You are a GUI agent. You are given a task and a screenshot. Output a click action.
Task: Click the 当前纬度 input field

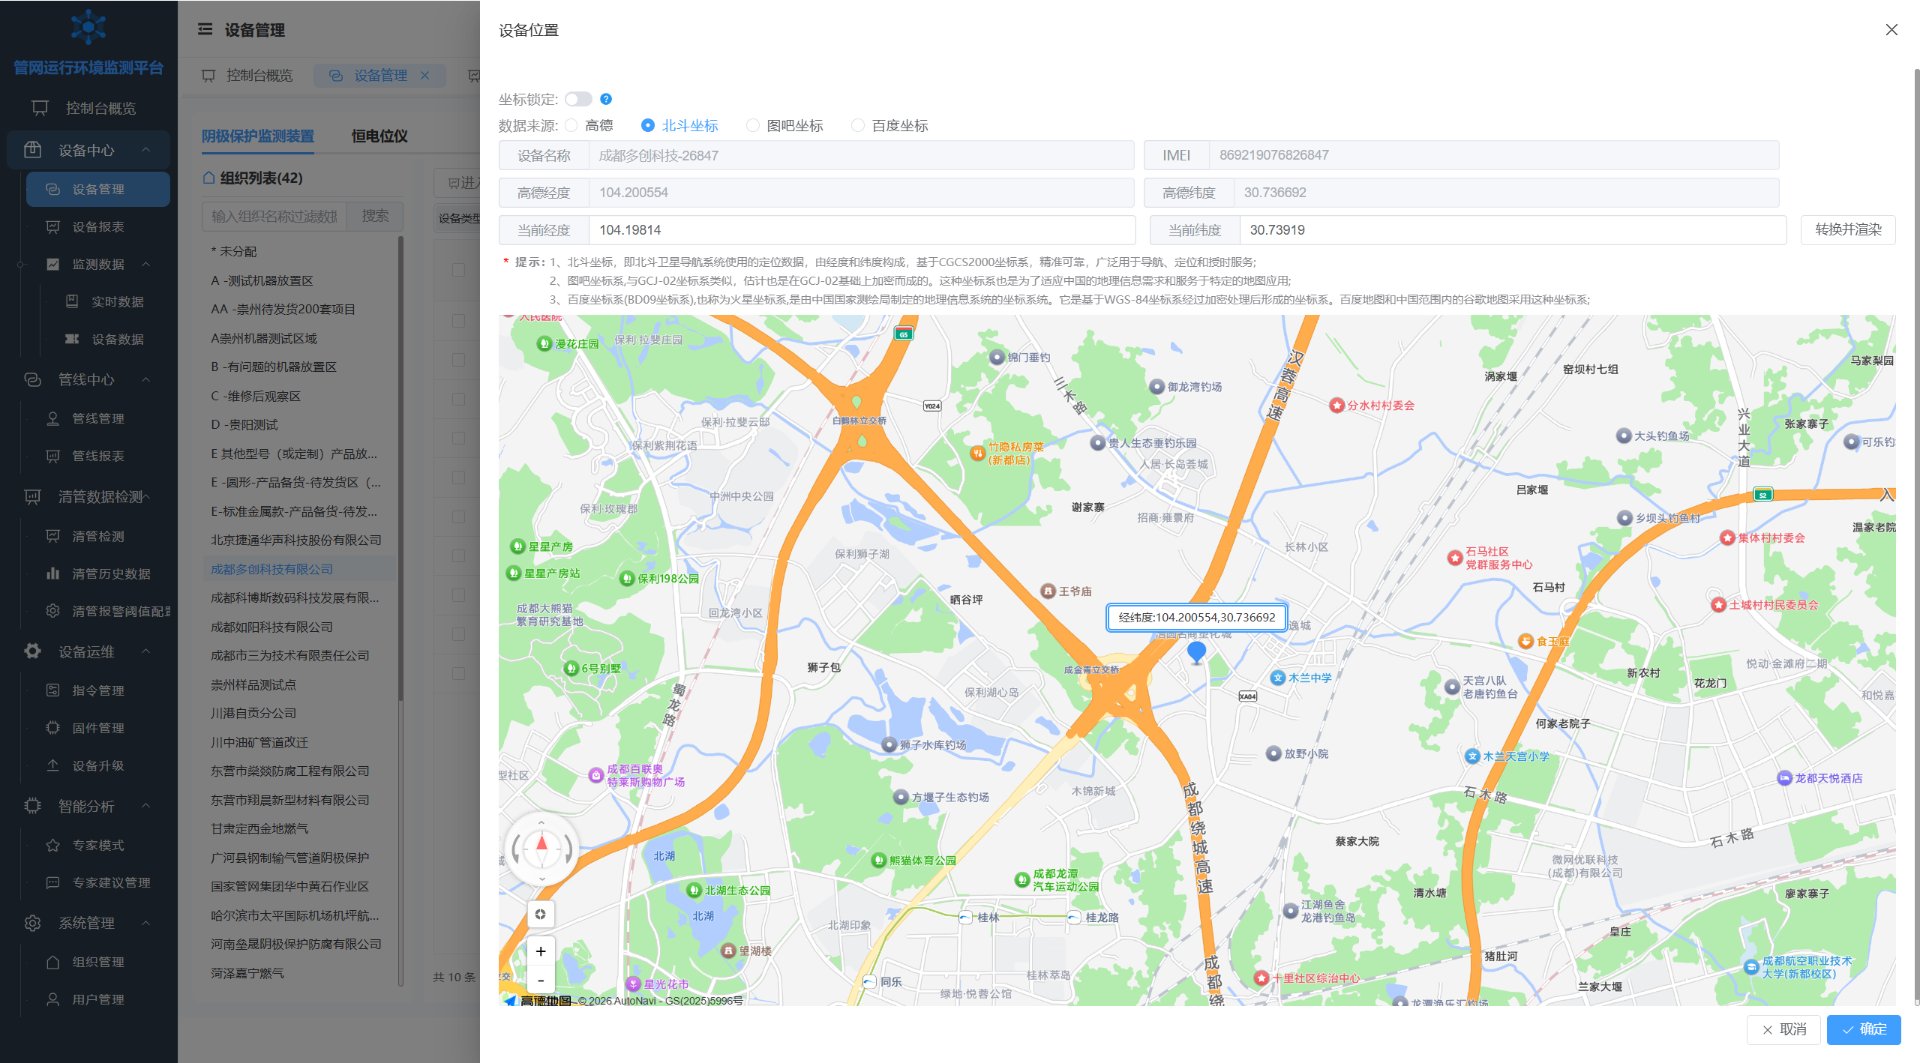pos(1512,230)
